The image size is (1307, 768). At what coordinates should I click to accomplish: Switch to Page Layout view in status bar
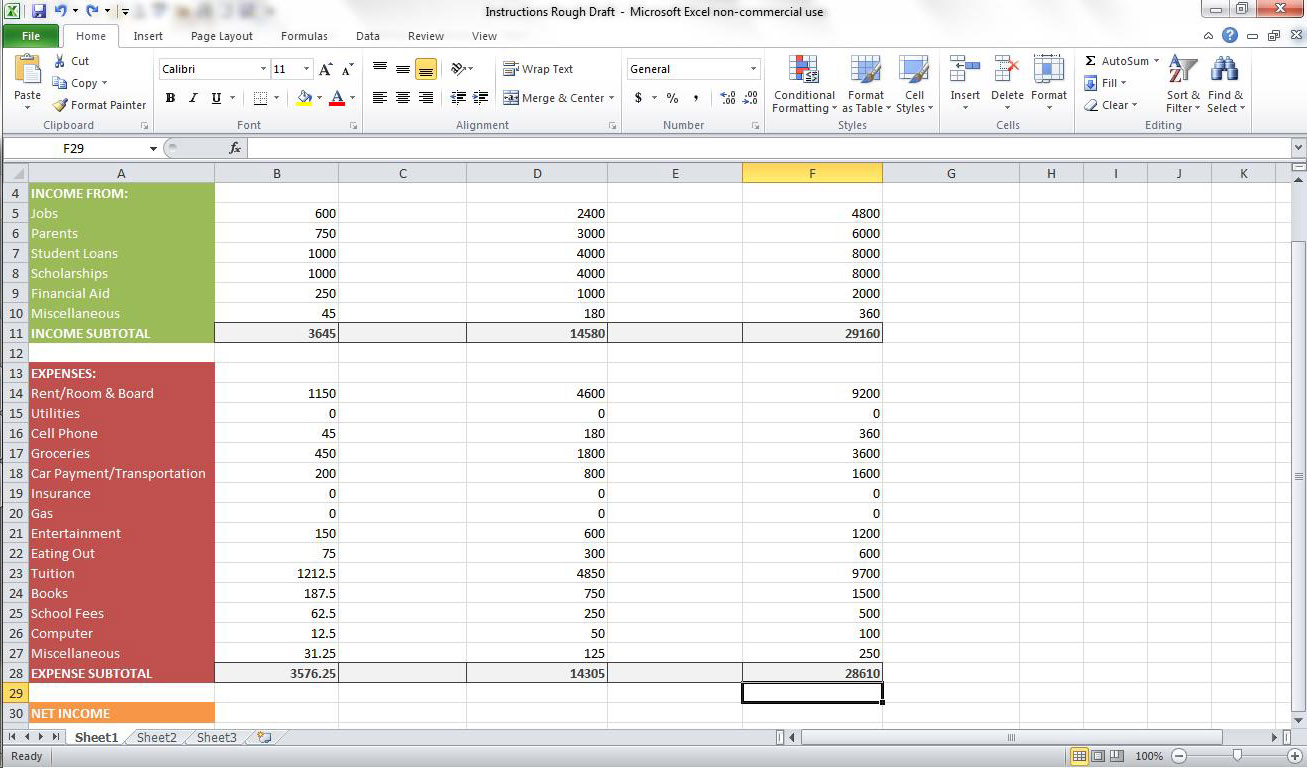coord(1098,756)
